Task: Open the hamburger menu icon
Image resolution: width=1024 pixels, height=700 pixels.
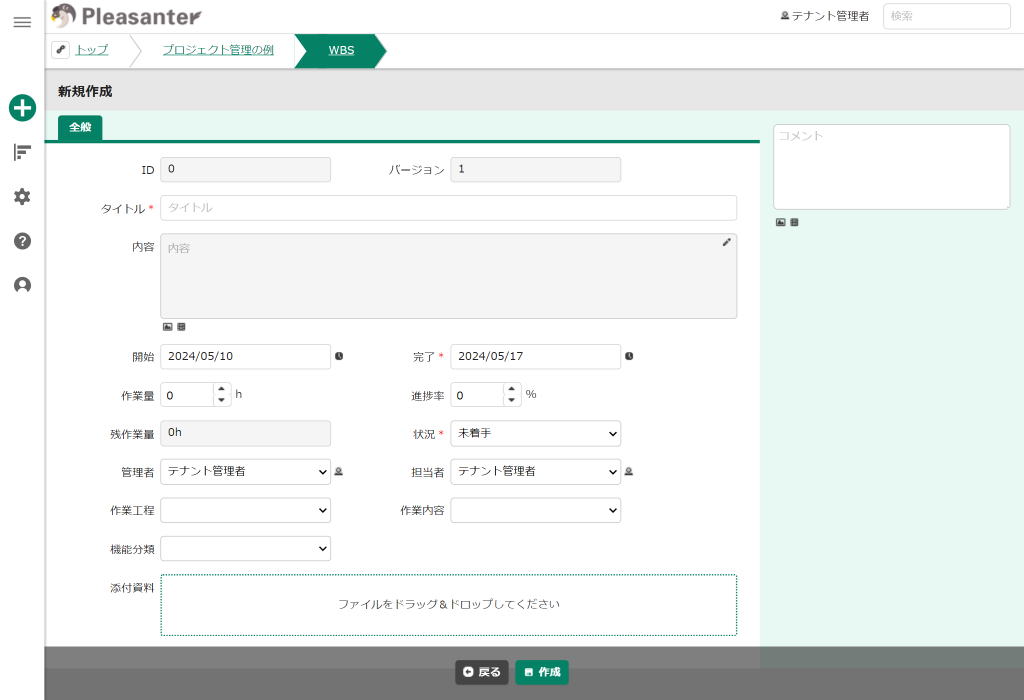Action: pyautogui.click(x=22, y=22)
